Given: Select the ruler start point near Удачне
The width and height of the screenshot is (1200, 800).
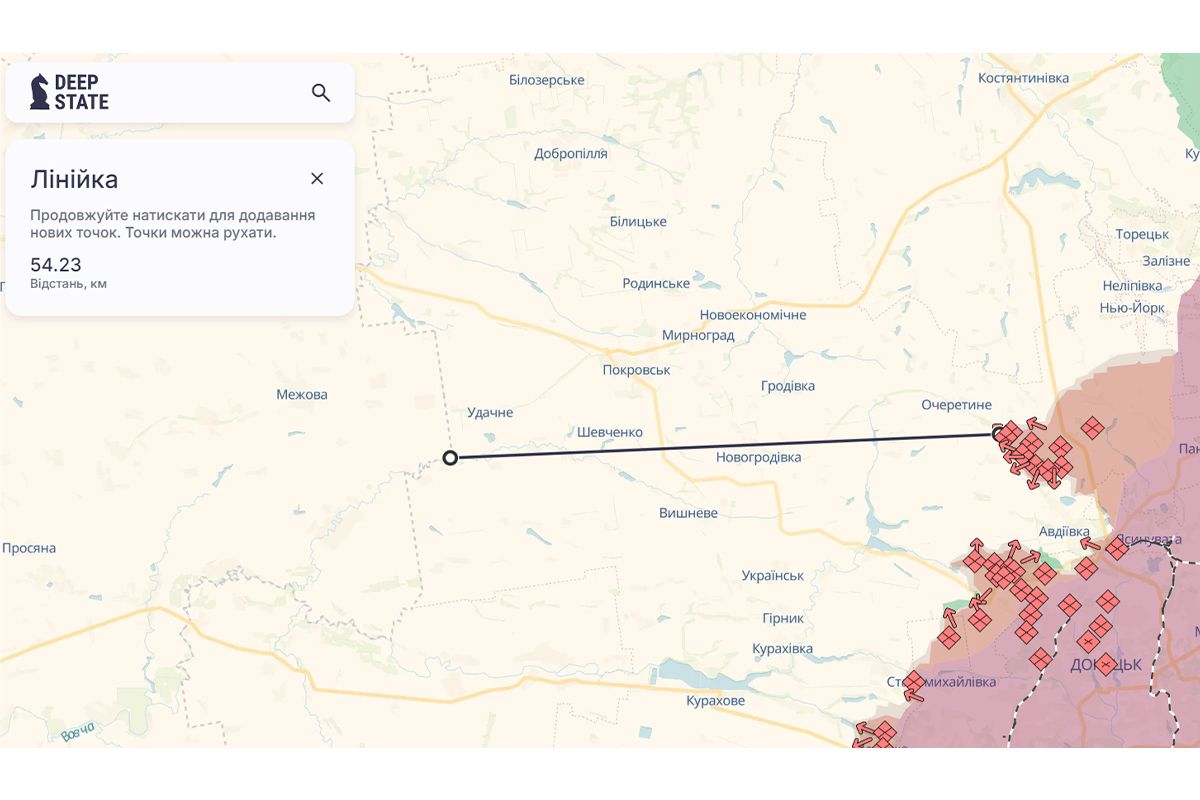Looking at the screenshot, I should tap(450, 458).
